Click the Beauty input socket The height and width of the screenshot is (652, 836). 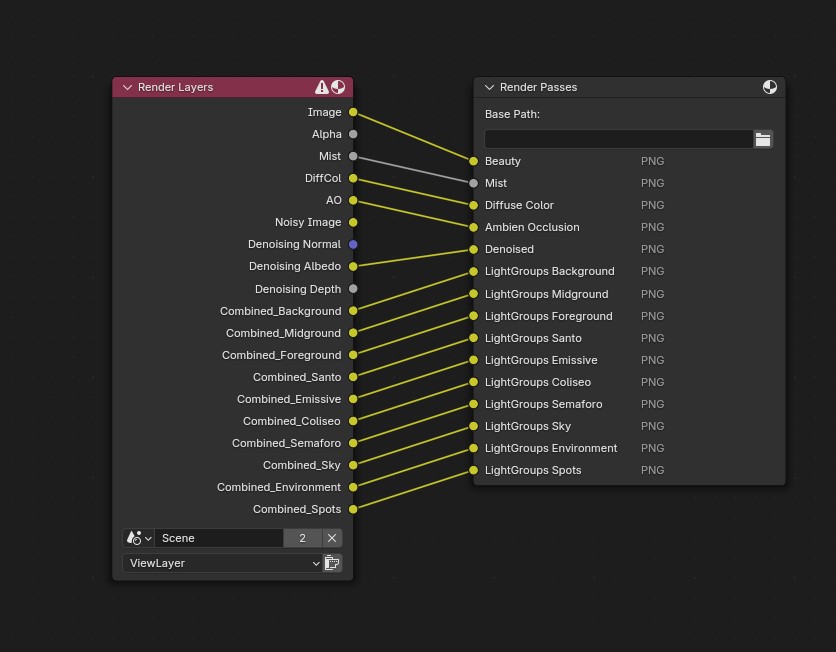click(474, 161)
